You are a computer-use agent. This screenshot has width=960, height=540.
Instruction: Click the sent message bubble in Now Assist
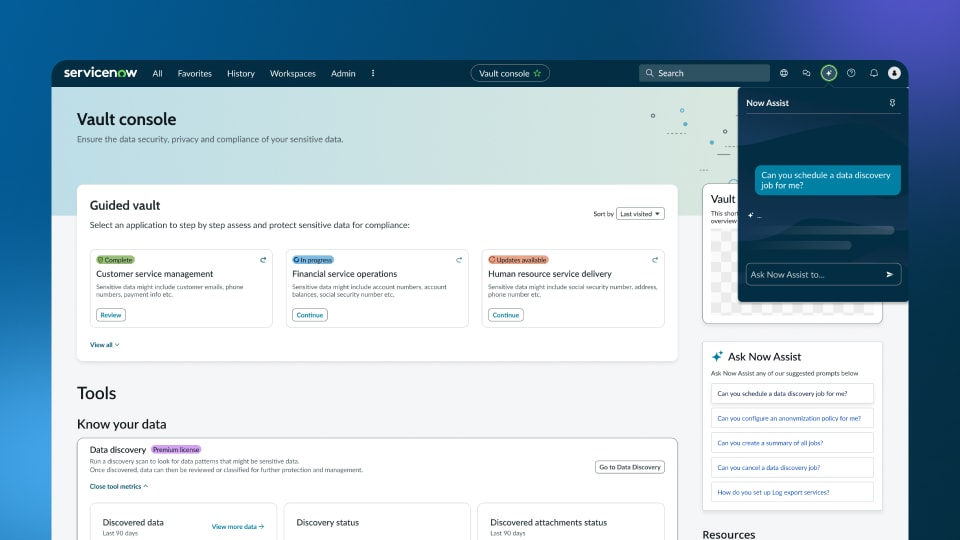(827, 180)
